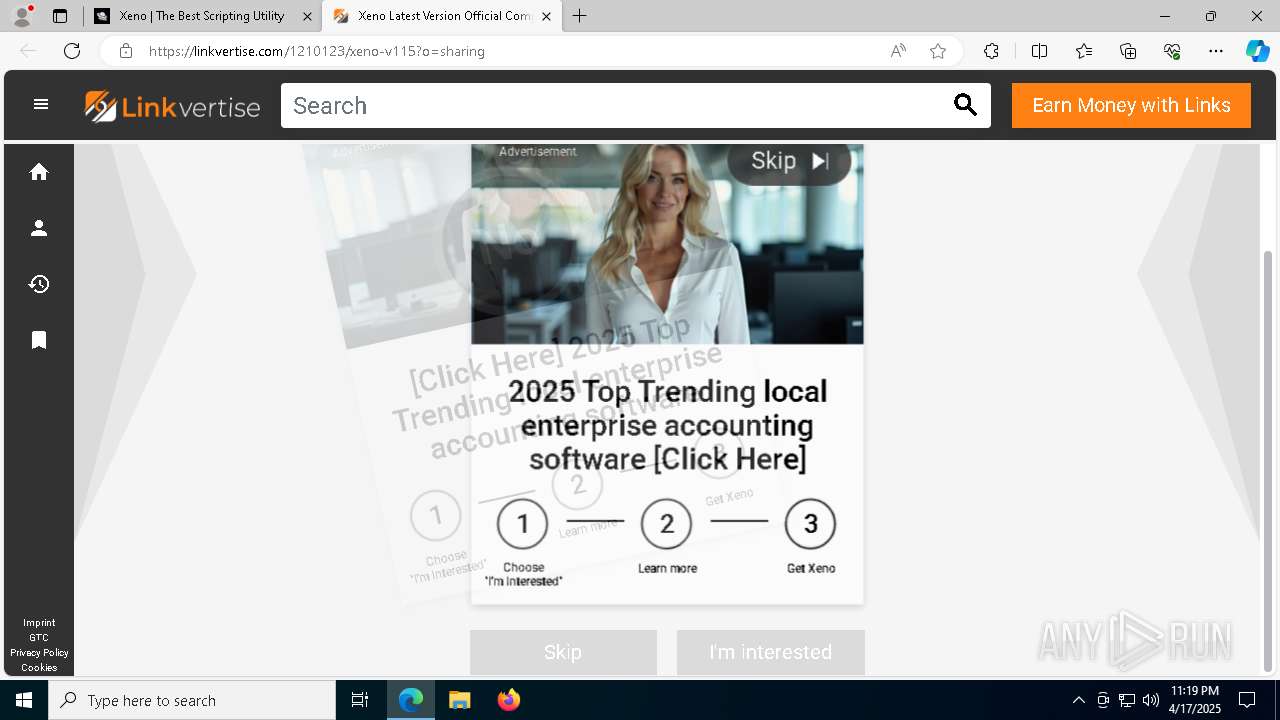Close the Xeno Best Scripting Utility tab
This screenshot has height=720, width=1280.
coord(307,16)
